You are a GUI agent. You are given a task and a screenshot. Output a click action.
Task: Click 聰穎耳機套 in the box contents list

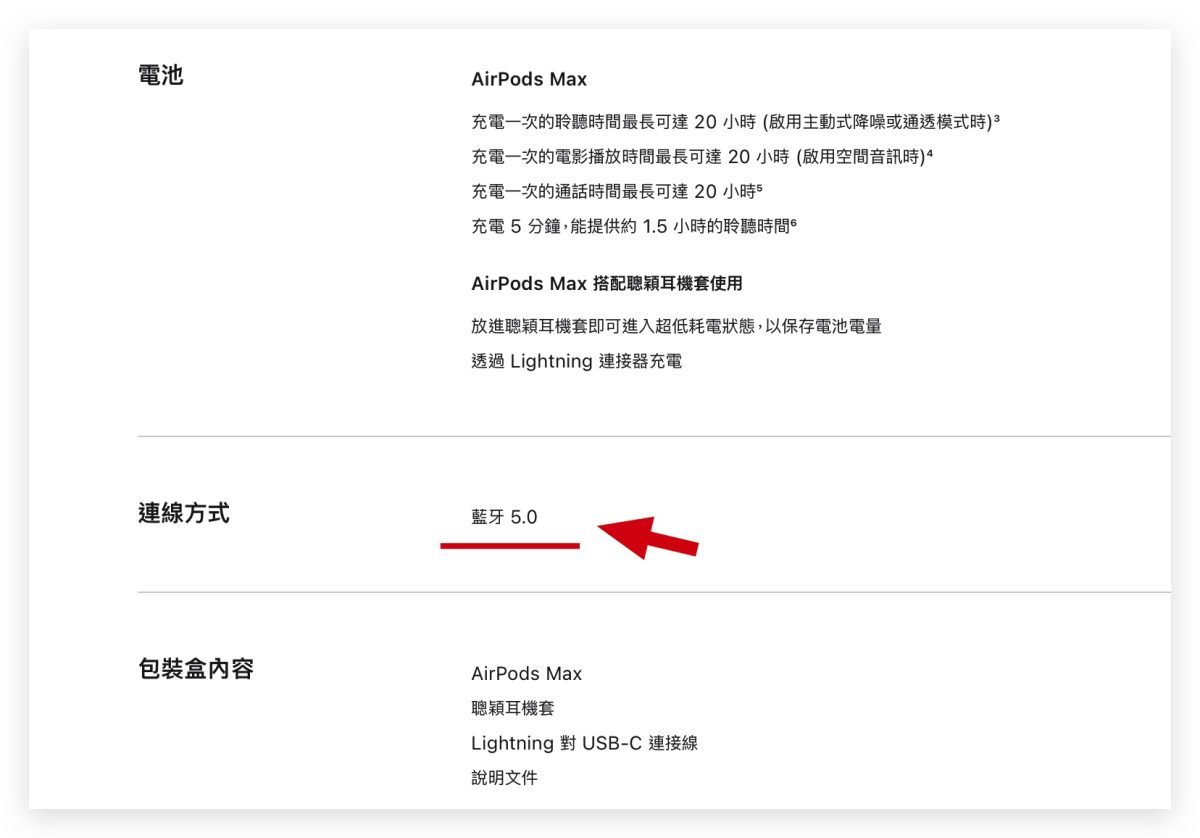512,708
